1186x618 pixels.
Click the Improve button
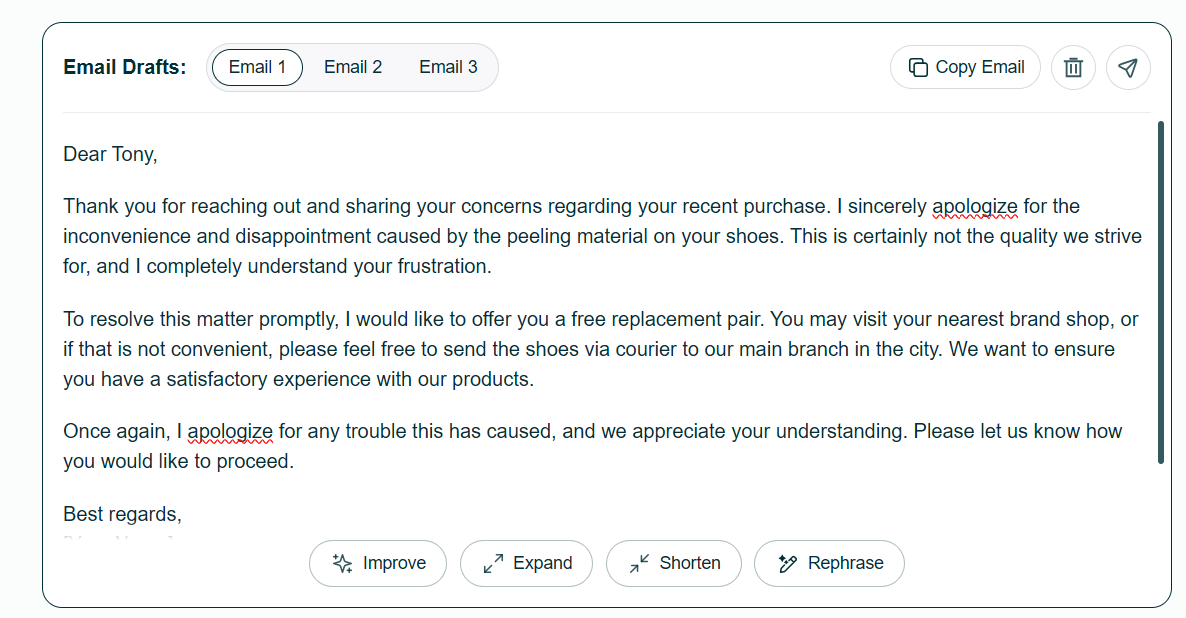(378, 563)
